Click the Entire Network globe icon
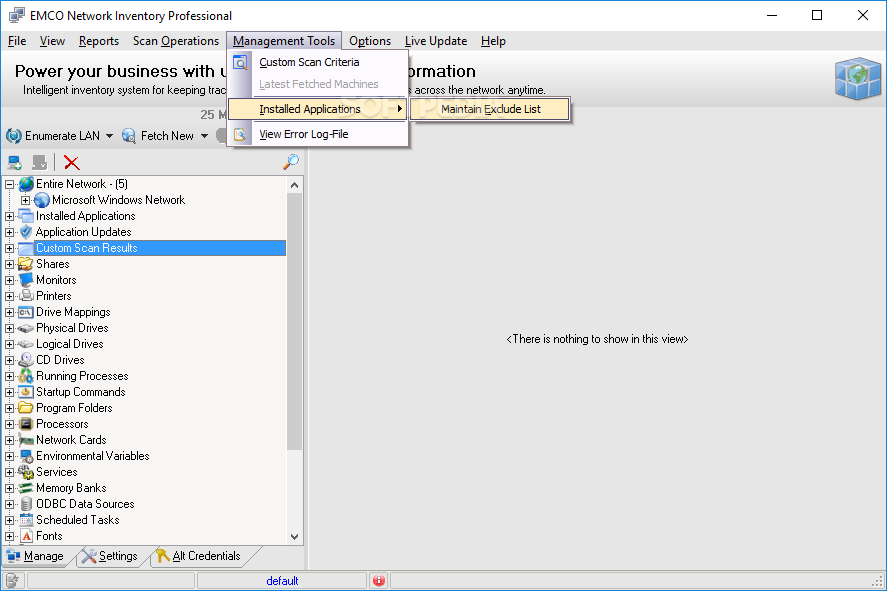 tap(26, 184)
